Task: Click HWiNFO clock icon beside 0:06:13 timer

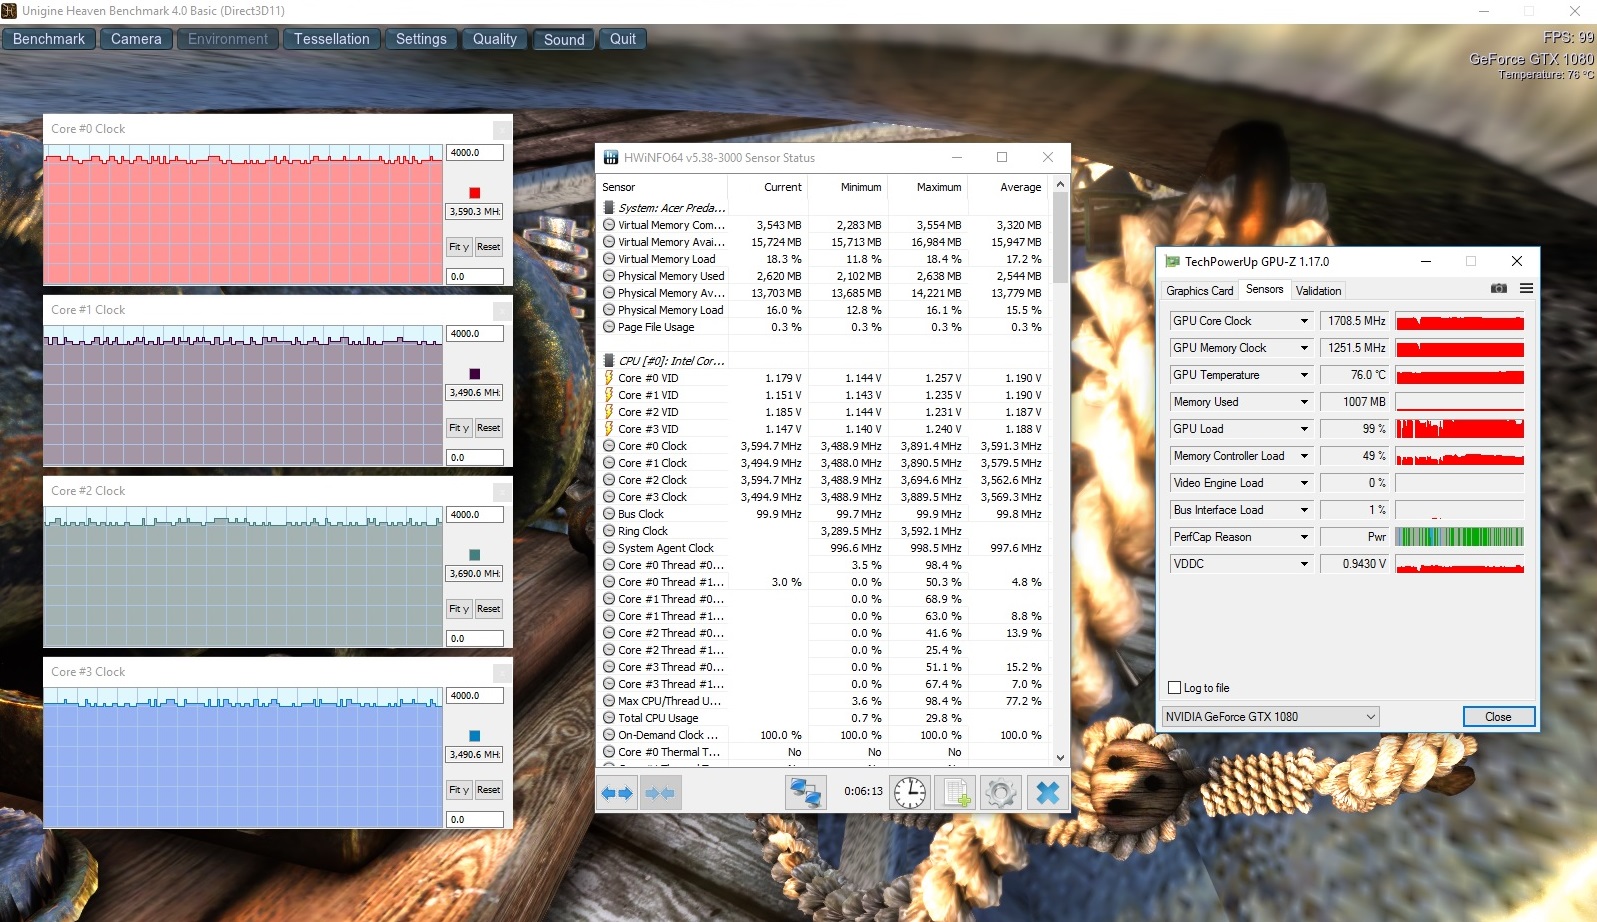Action: (910, 793)
